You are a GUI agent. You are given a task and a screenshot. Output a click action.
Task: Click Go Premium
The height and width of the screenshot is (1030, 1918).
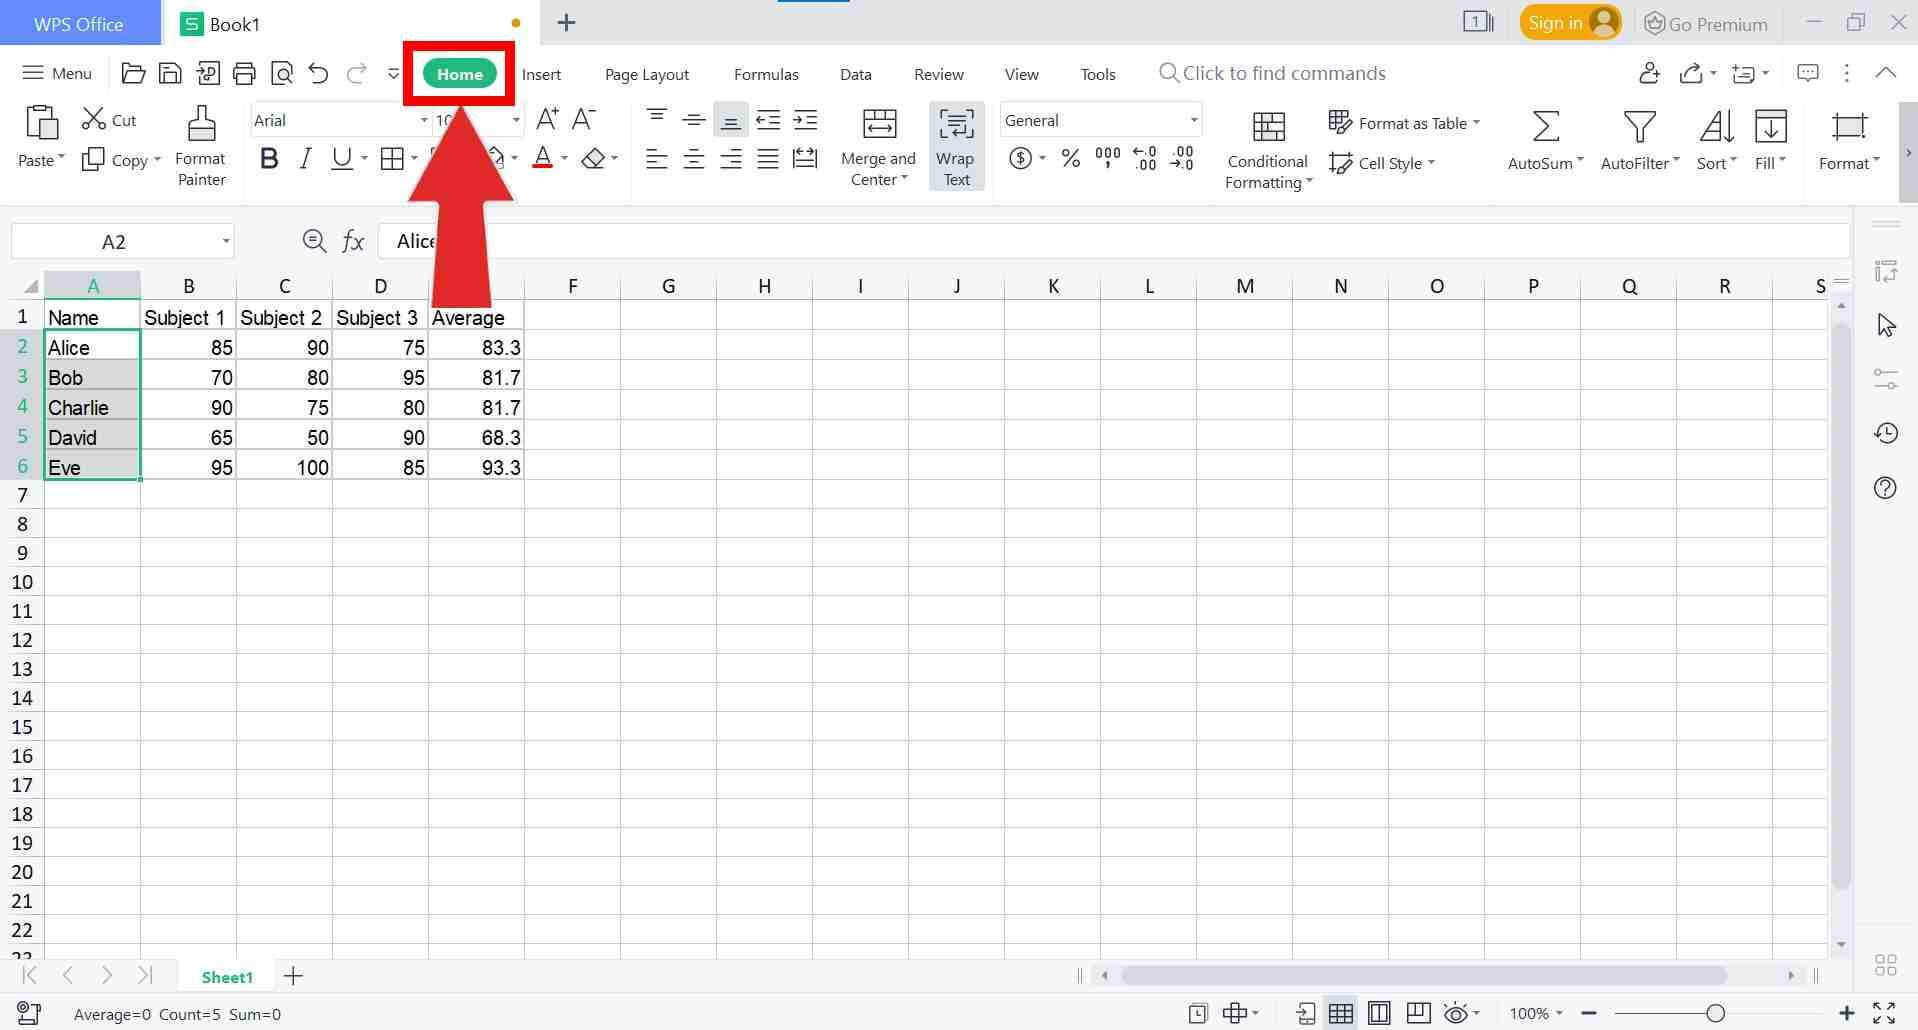(x=1707, y=23)
